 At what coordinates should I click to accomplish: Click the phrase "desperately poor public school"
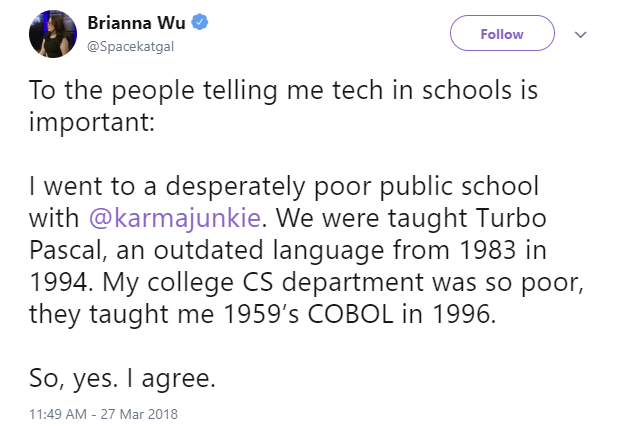point(352,187)
